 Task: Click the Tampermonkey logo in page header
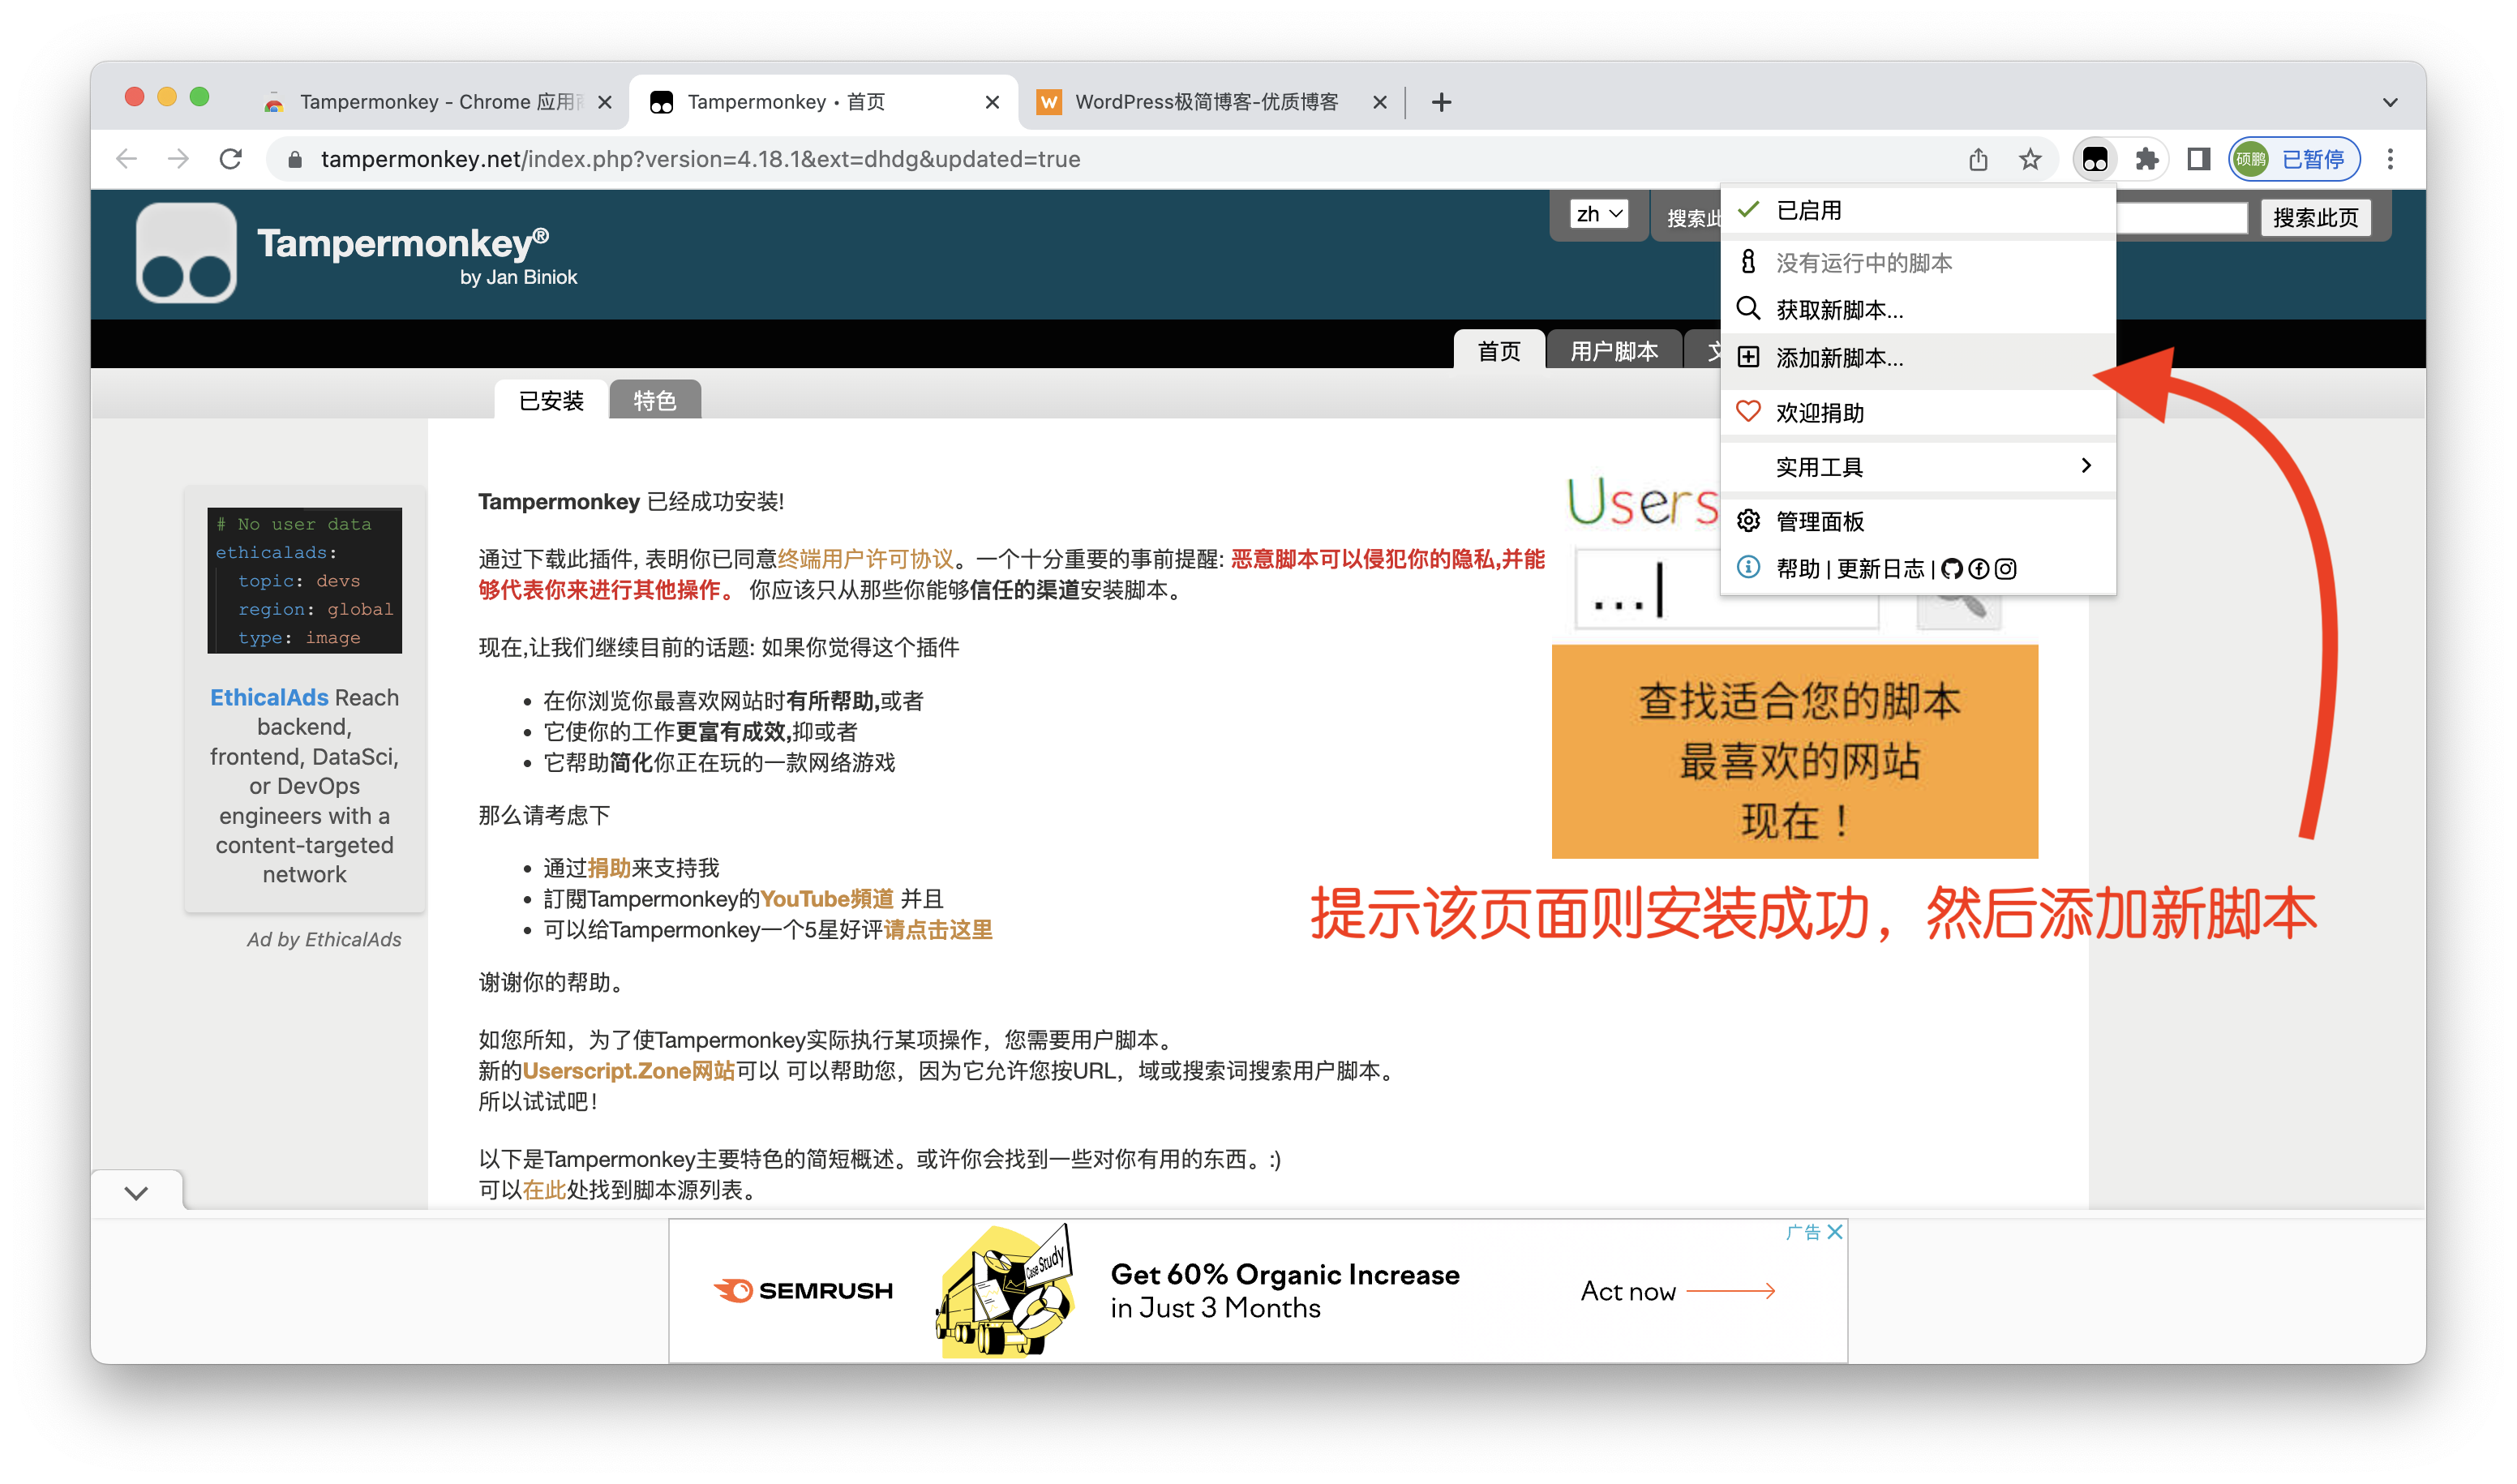(x=186, y=253)
